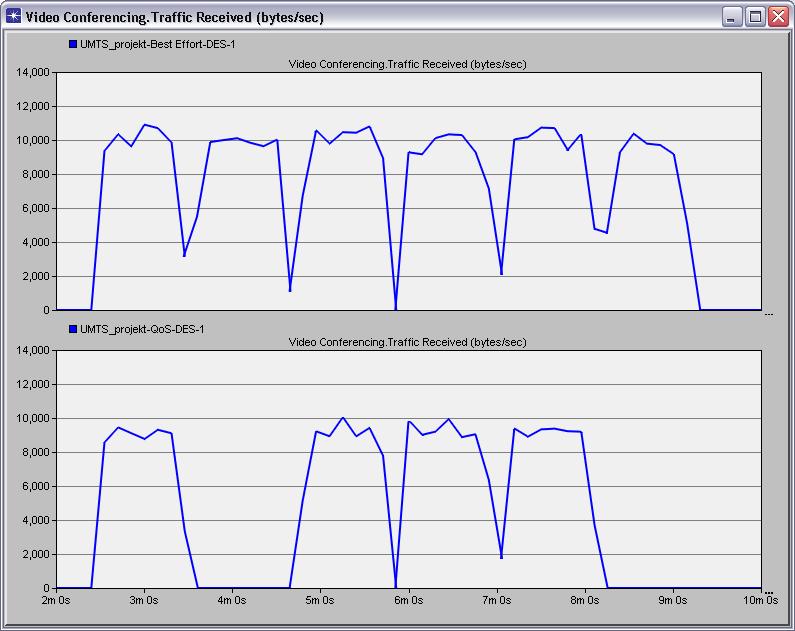The height and width of the screenshot is (631, 795).
Task: Click the 2,000 y-axis label on bottom graph
Action: click(35, 554)
